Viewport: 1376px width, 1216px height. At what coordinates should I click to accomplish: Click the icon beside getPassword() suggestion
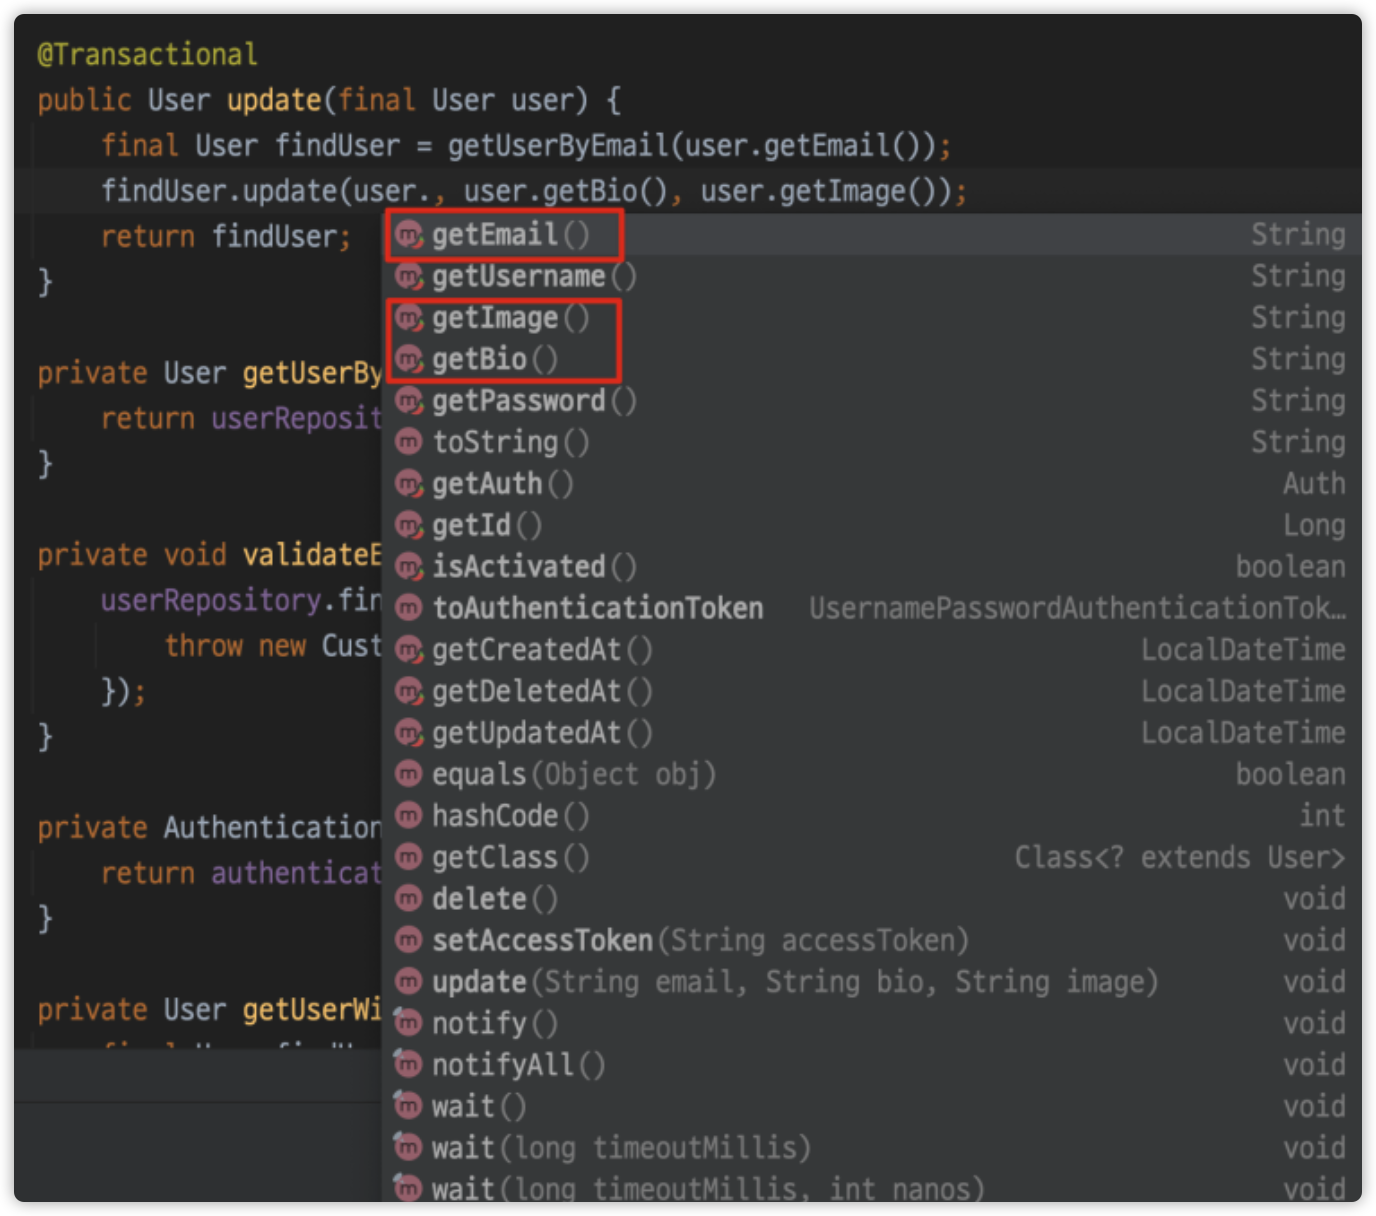(x=409, y=401)
